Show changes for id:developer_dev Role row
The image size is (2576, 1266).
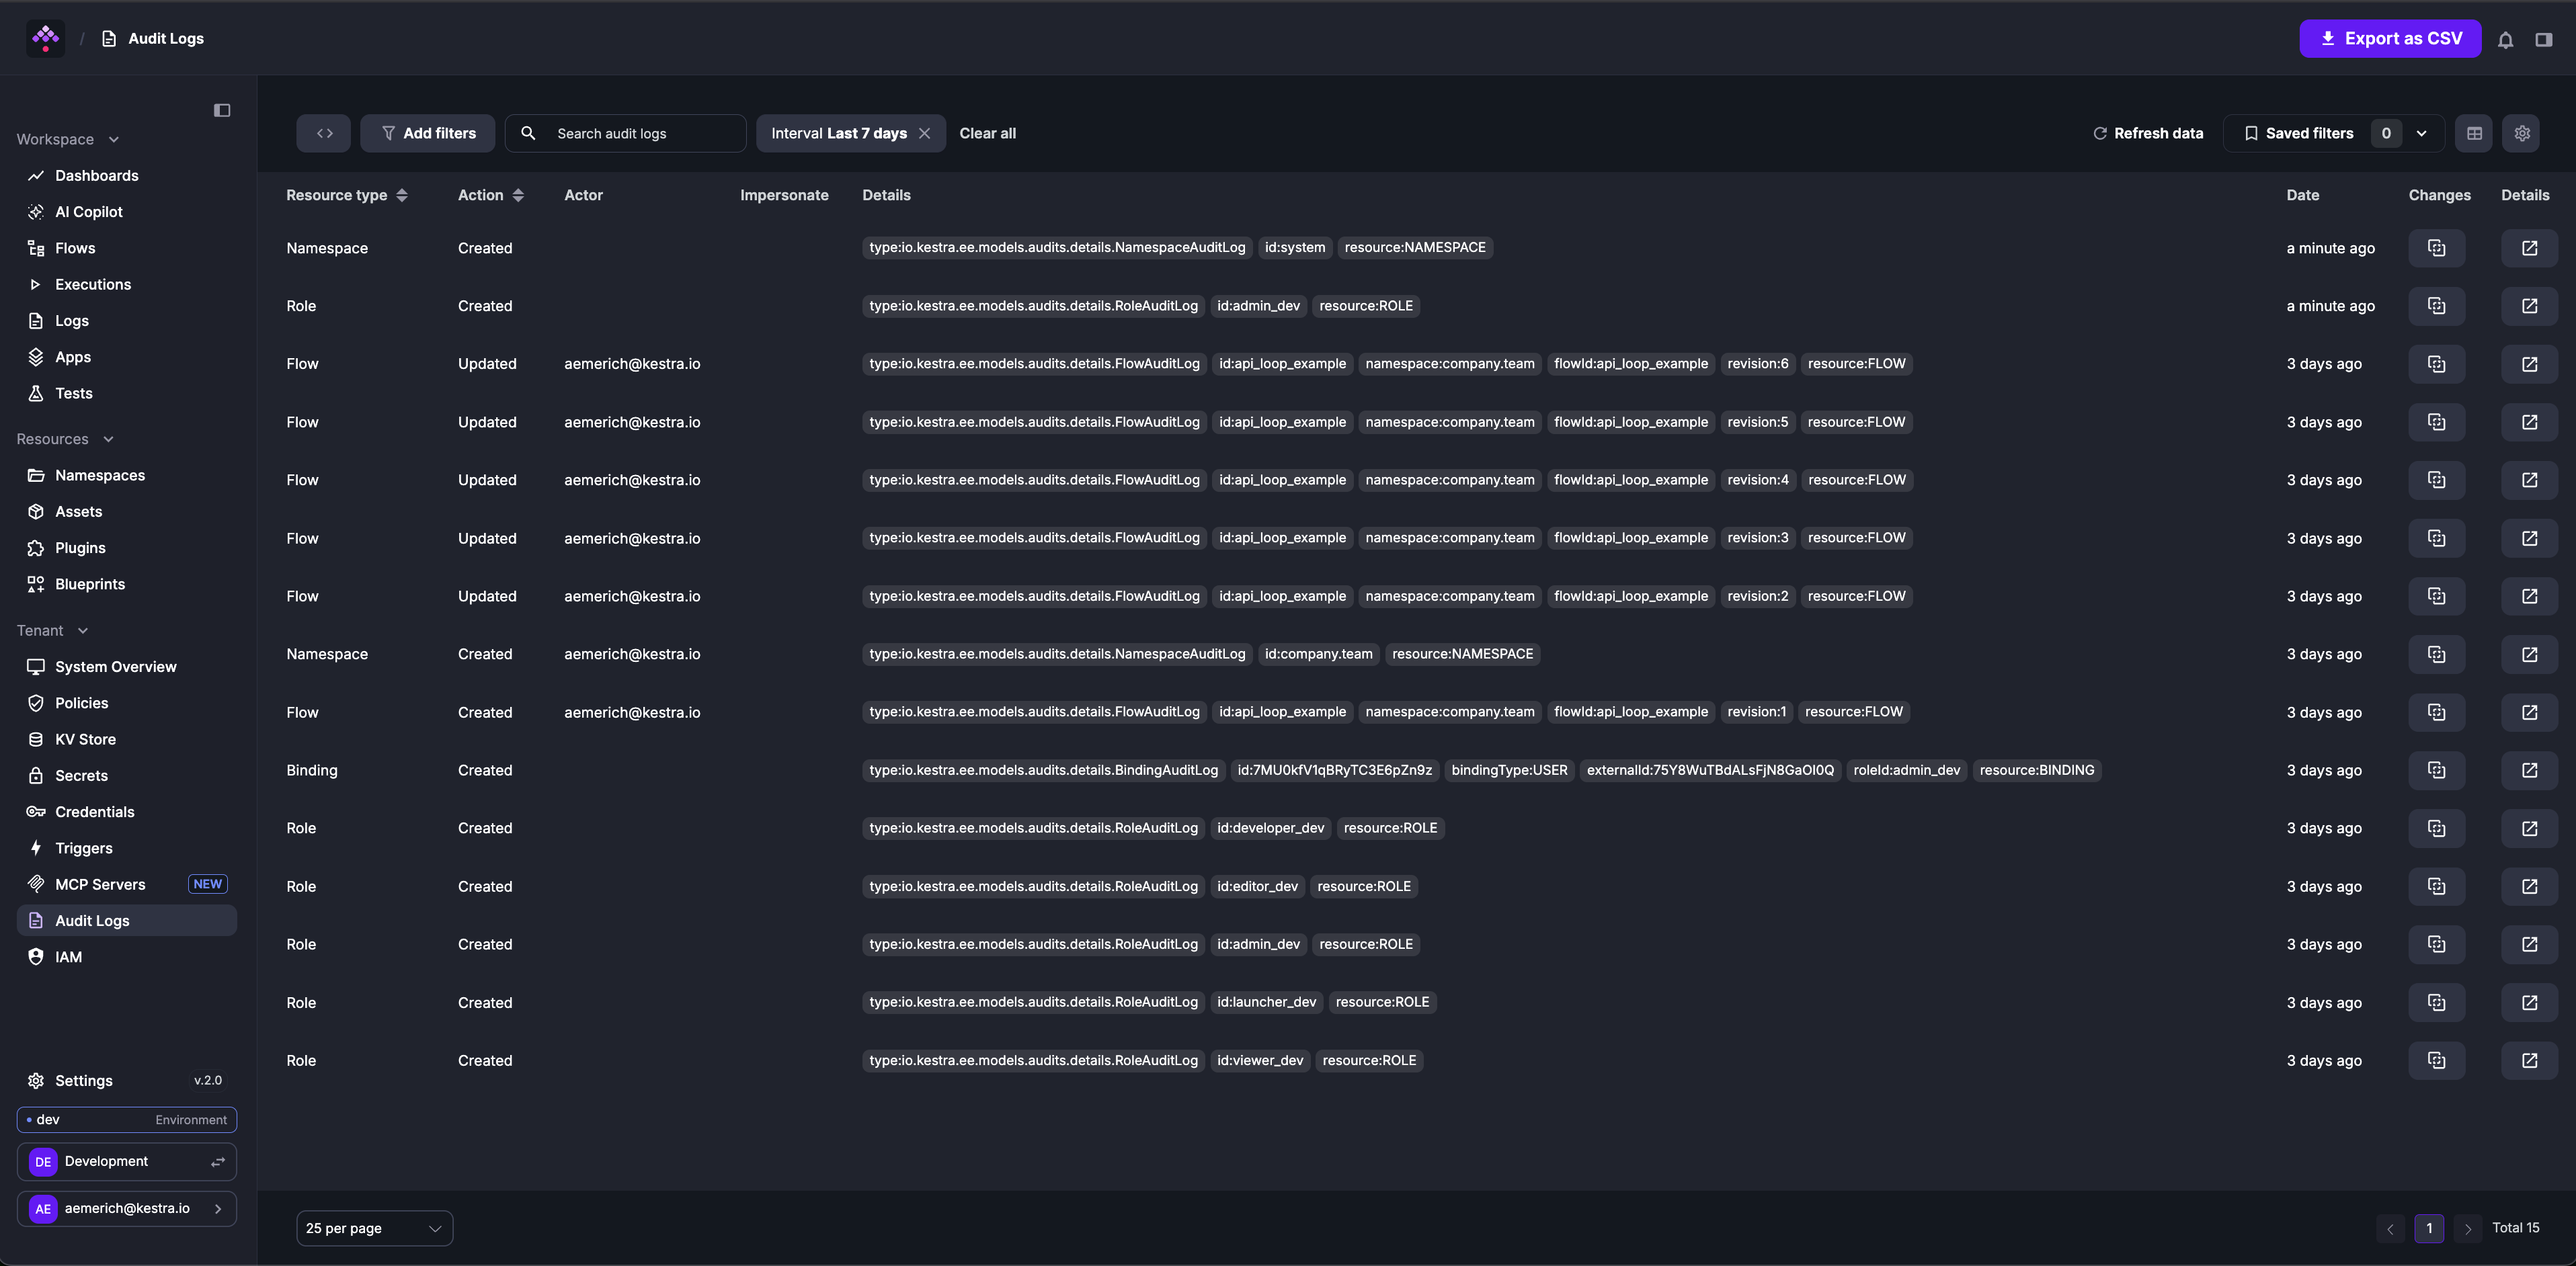pos(2436,828)
